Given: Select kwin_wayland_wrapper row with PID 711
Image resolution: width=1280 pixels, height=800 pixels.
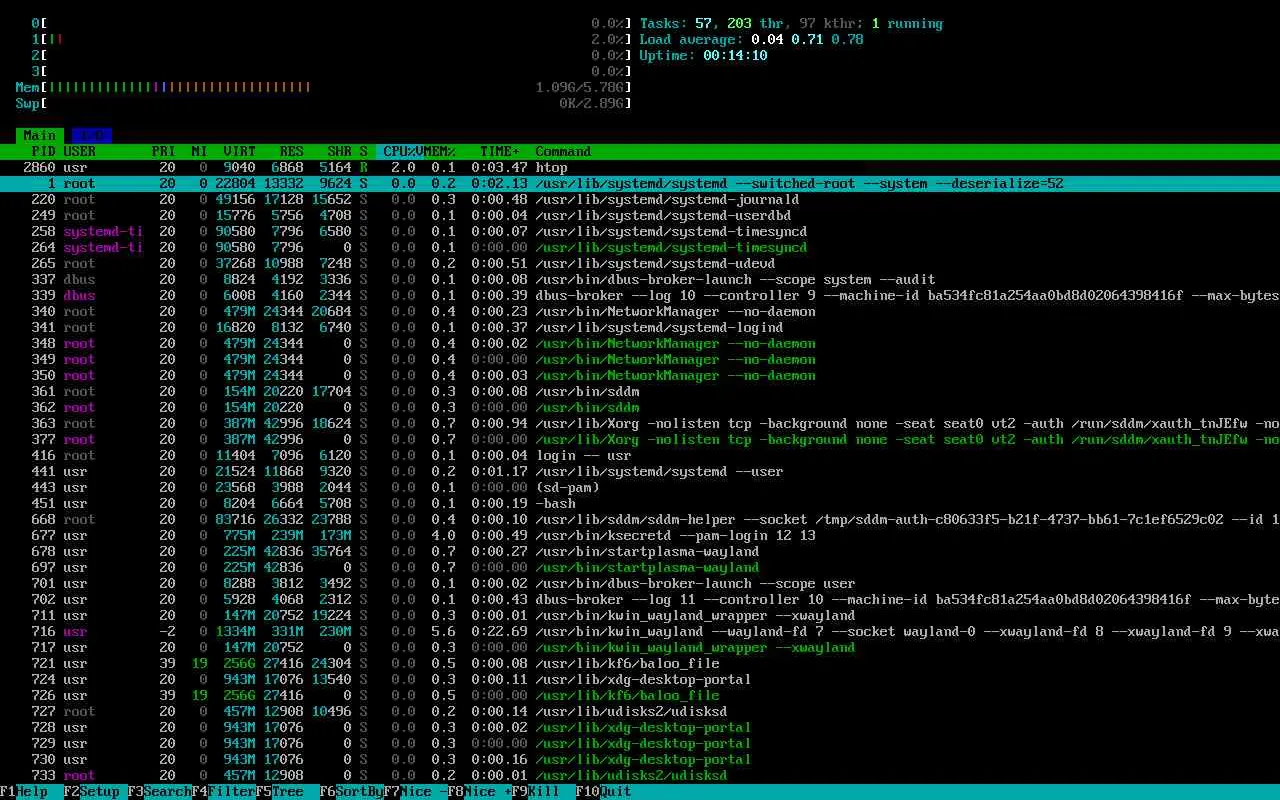Looking at the screenshot, I should [640, 615].
